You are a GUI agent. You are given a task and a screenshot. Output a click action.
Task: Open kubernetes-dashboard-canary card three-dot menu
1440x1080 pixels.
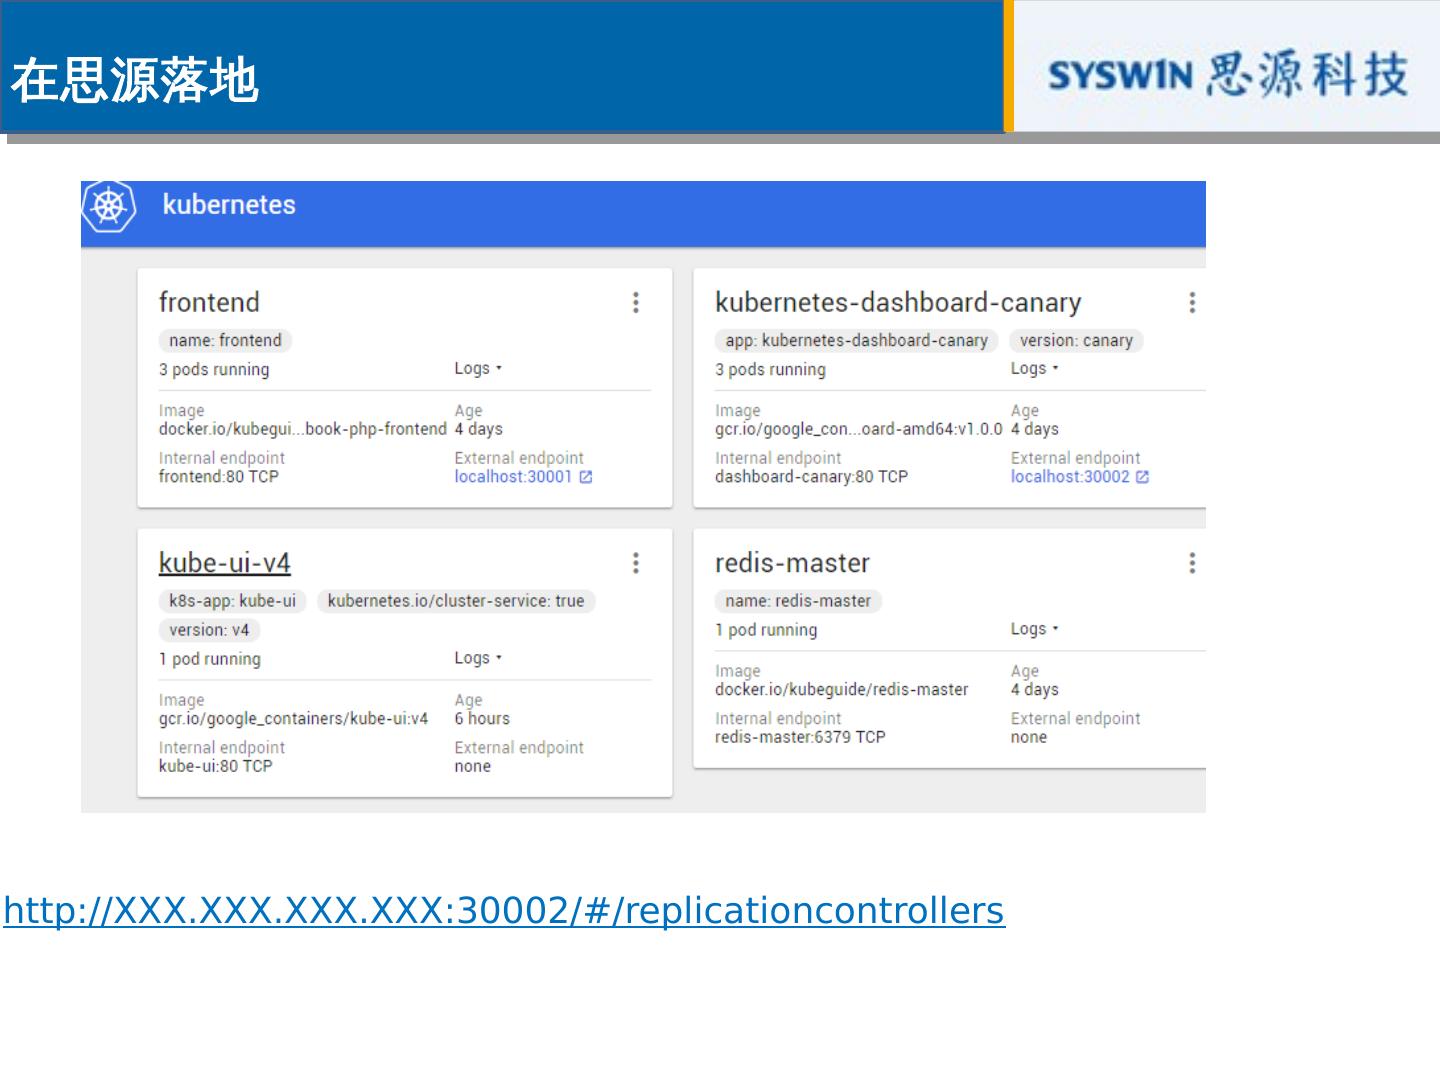pos(1192,303)
